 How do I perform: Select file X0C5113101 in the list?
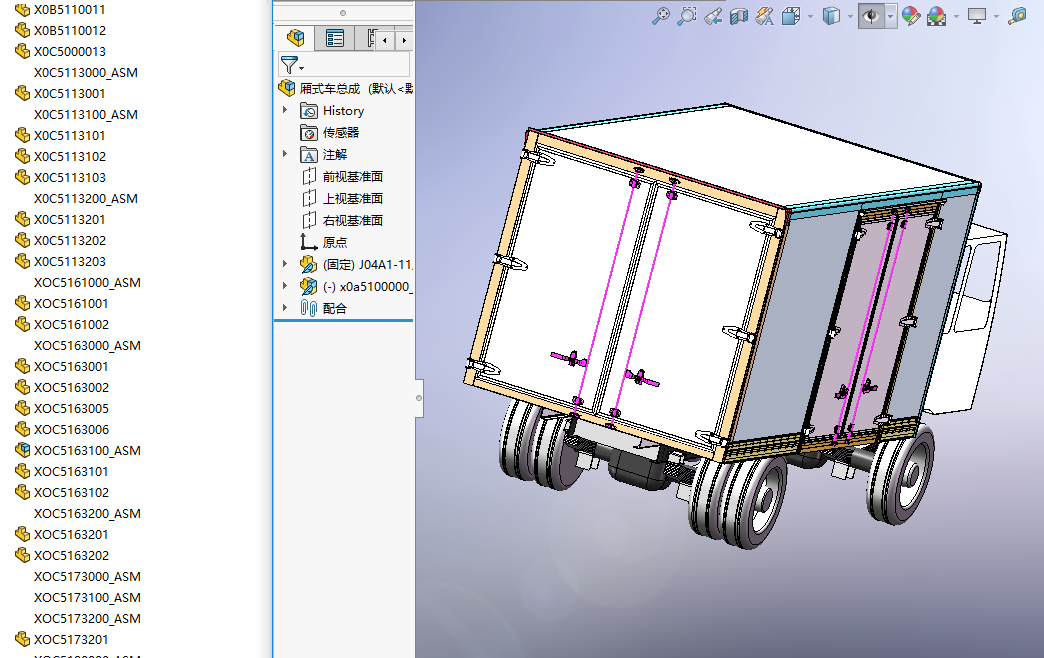coord(70,135)
